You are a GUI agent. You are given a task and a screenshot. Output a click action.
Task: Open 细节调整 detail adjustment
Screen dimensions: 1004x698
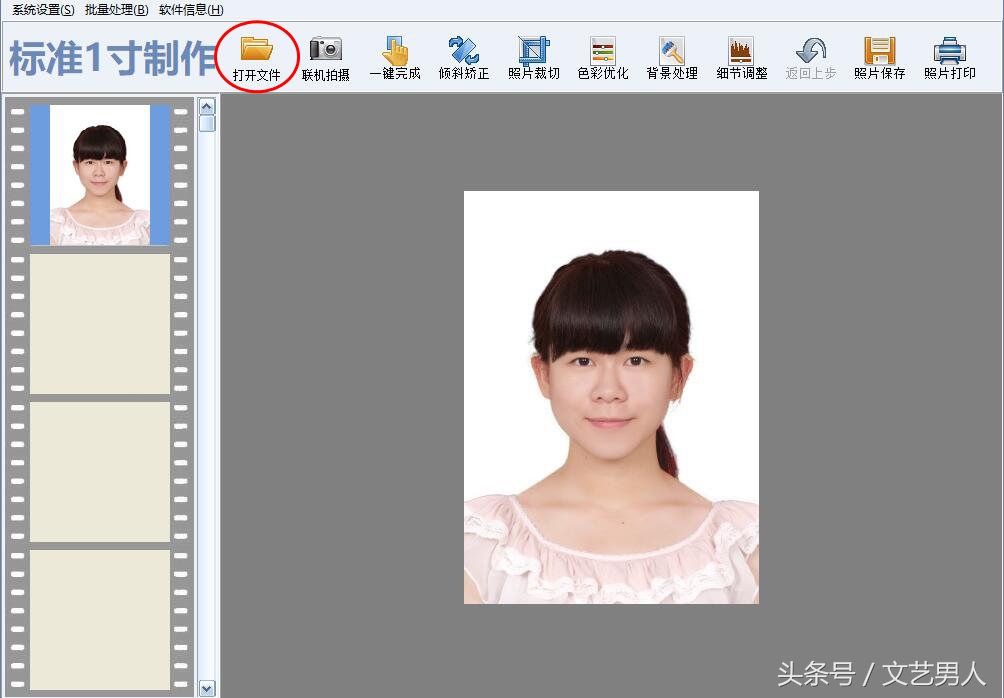point(741,58)
